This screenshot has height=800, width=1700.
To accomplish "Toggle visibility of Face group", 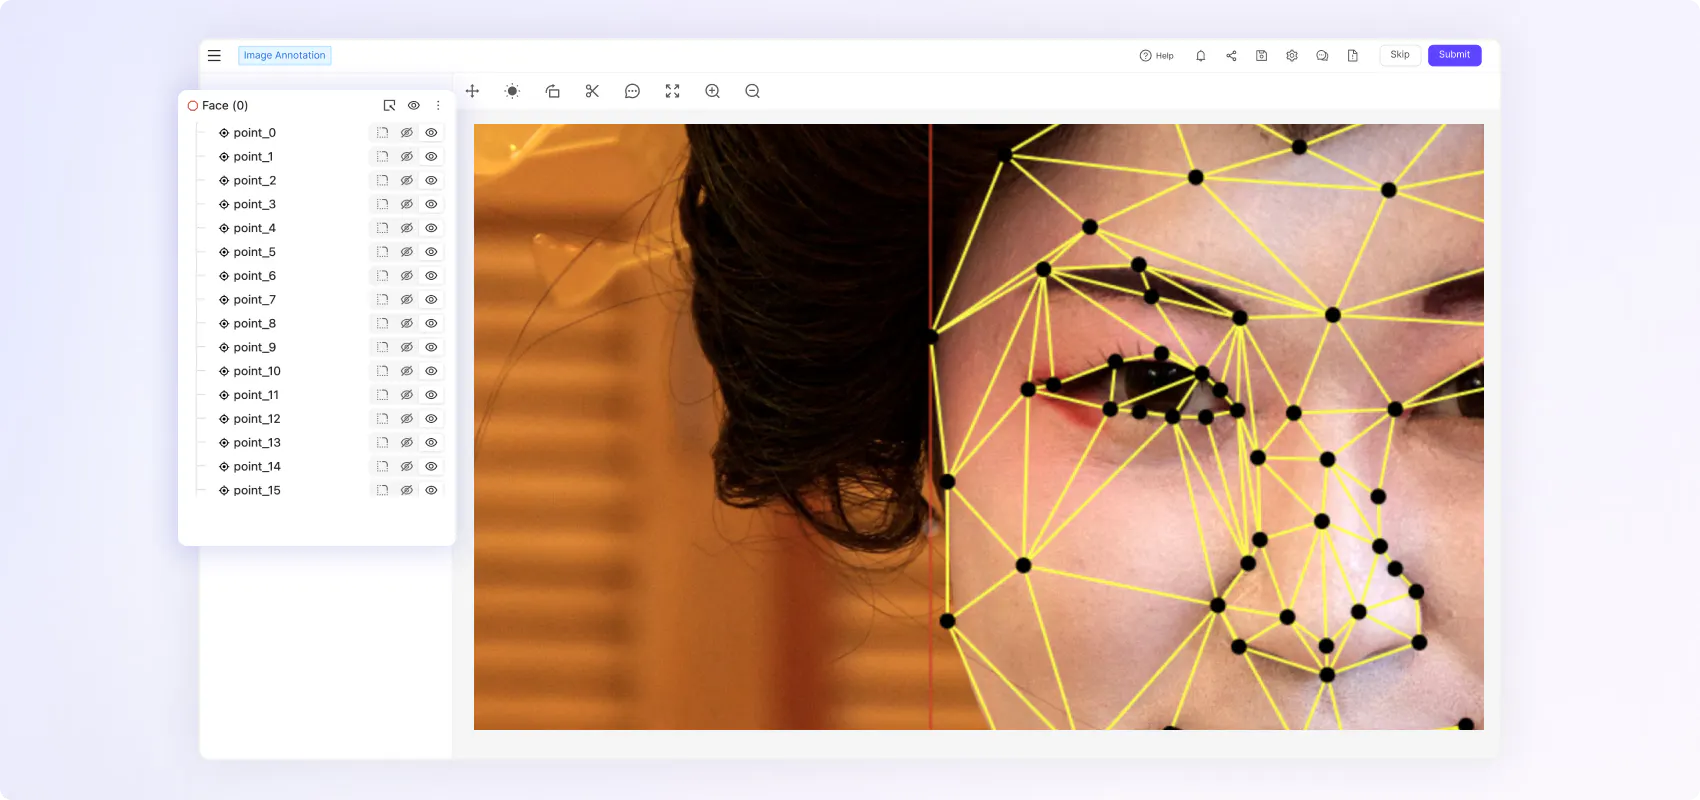I will point(413,105).
